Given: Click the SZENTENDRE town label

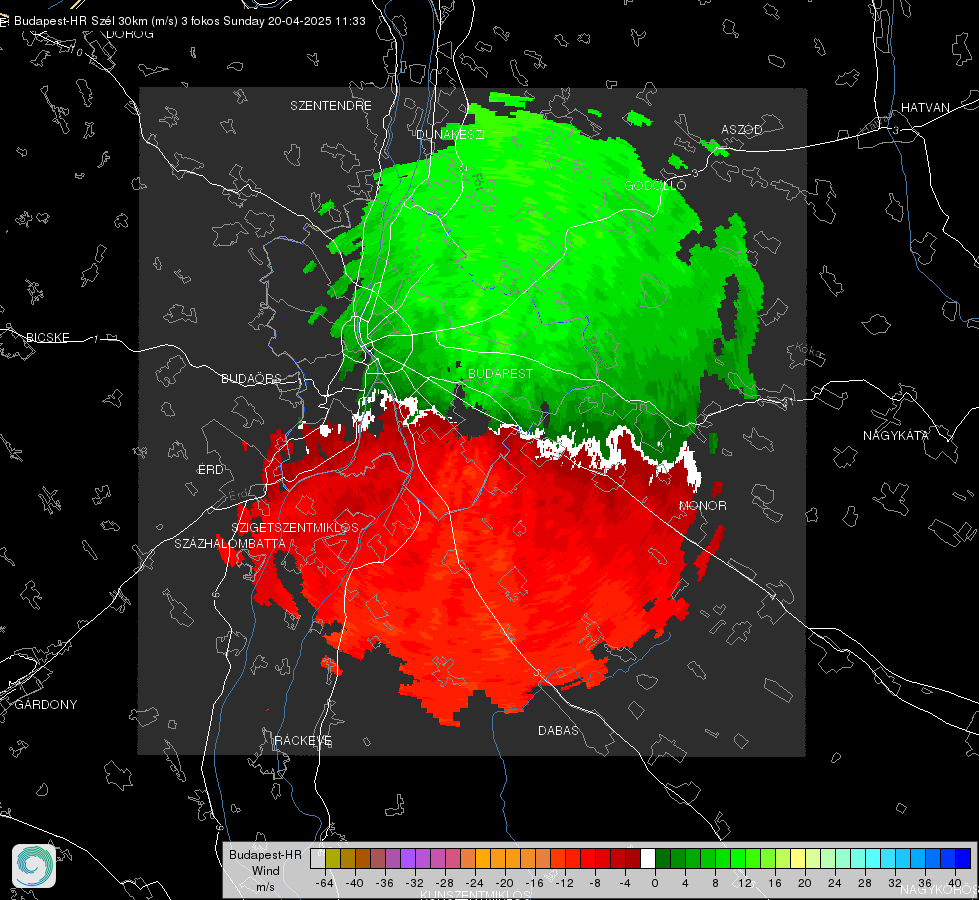Looking at the screenshot, I should (x=331, y=106).
